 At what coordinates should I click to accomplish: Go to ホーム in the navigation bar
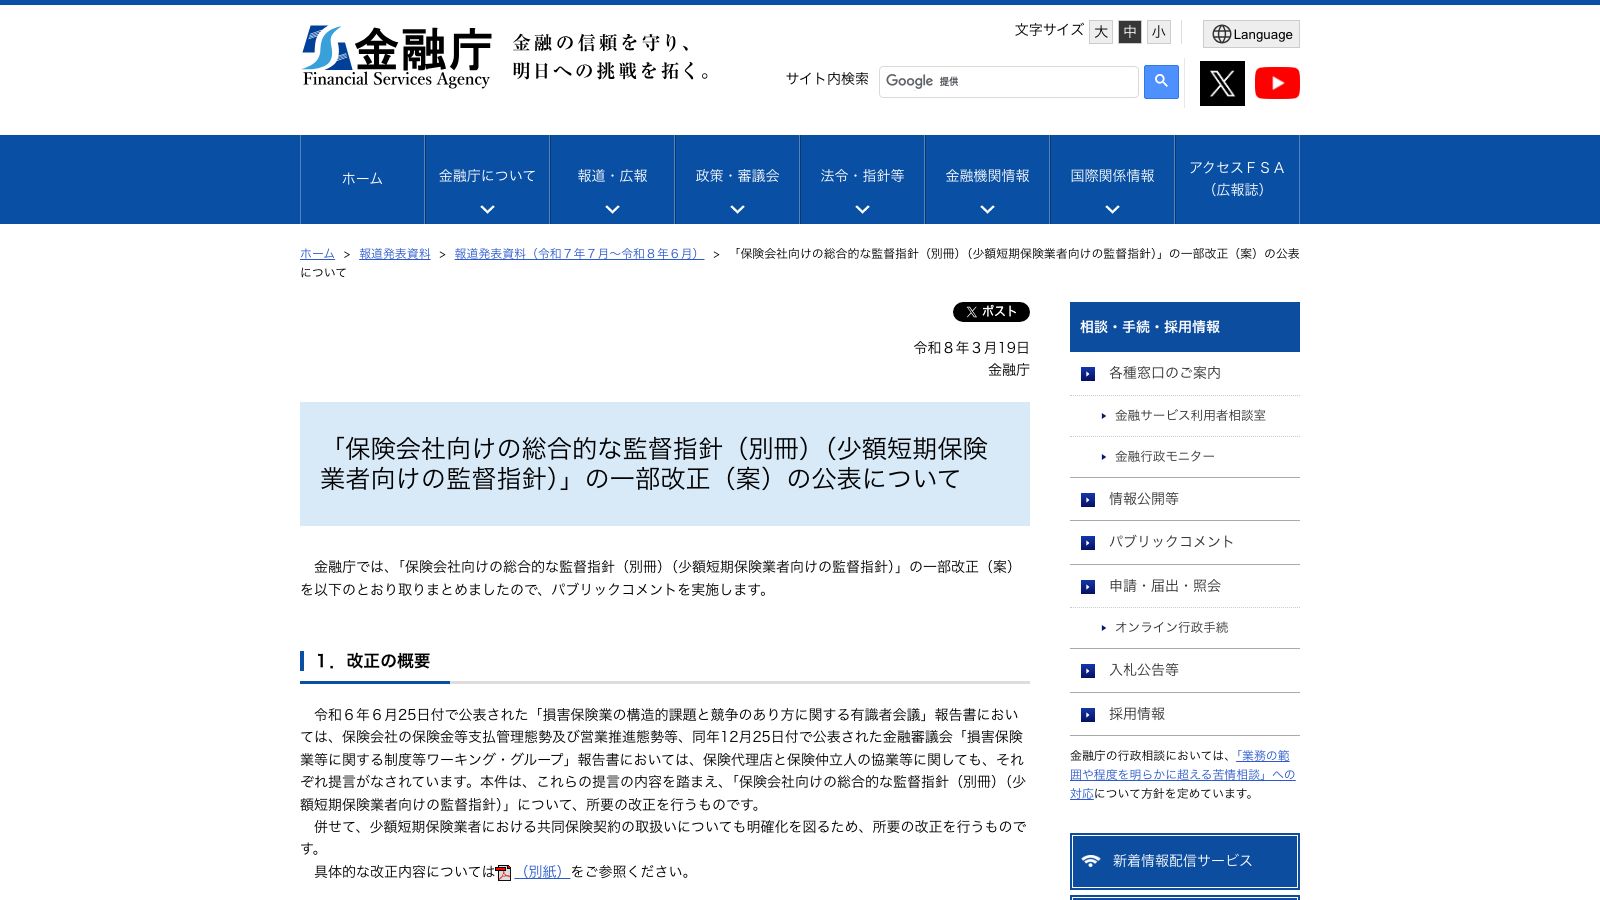click(362, 179)
